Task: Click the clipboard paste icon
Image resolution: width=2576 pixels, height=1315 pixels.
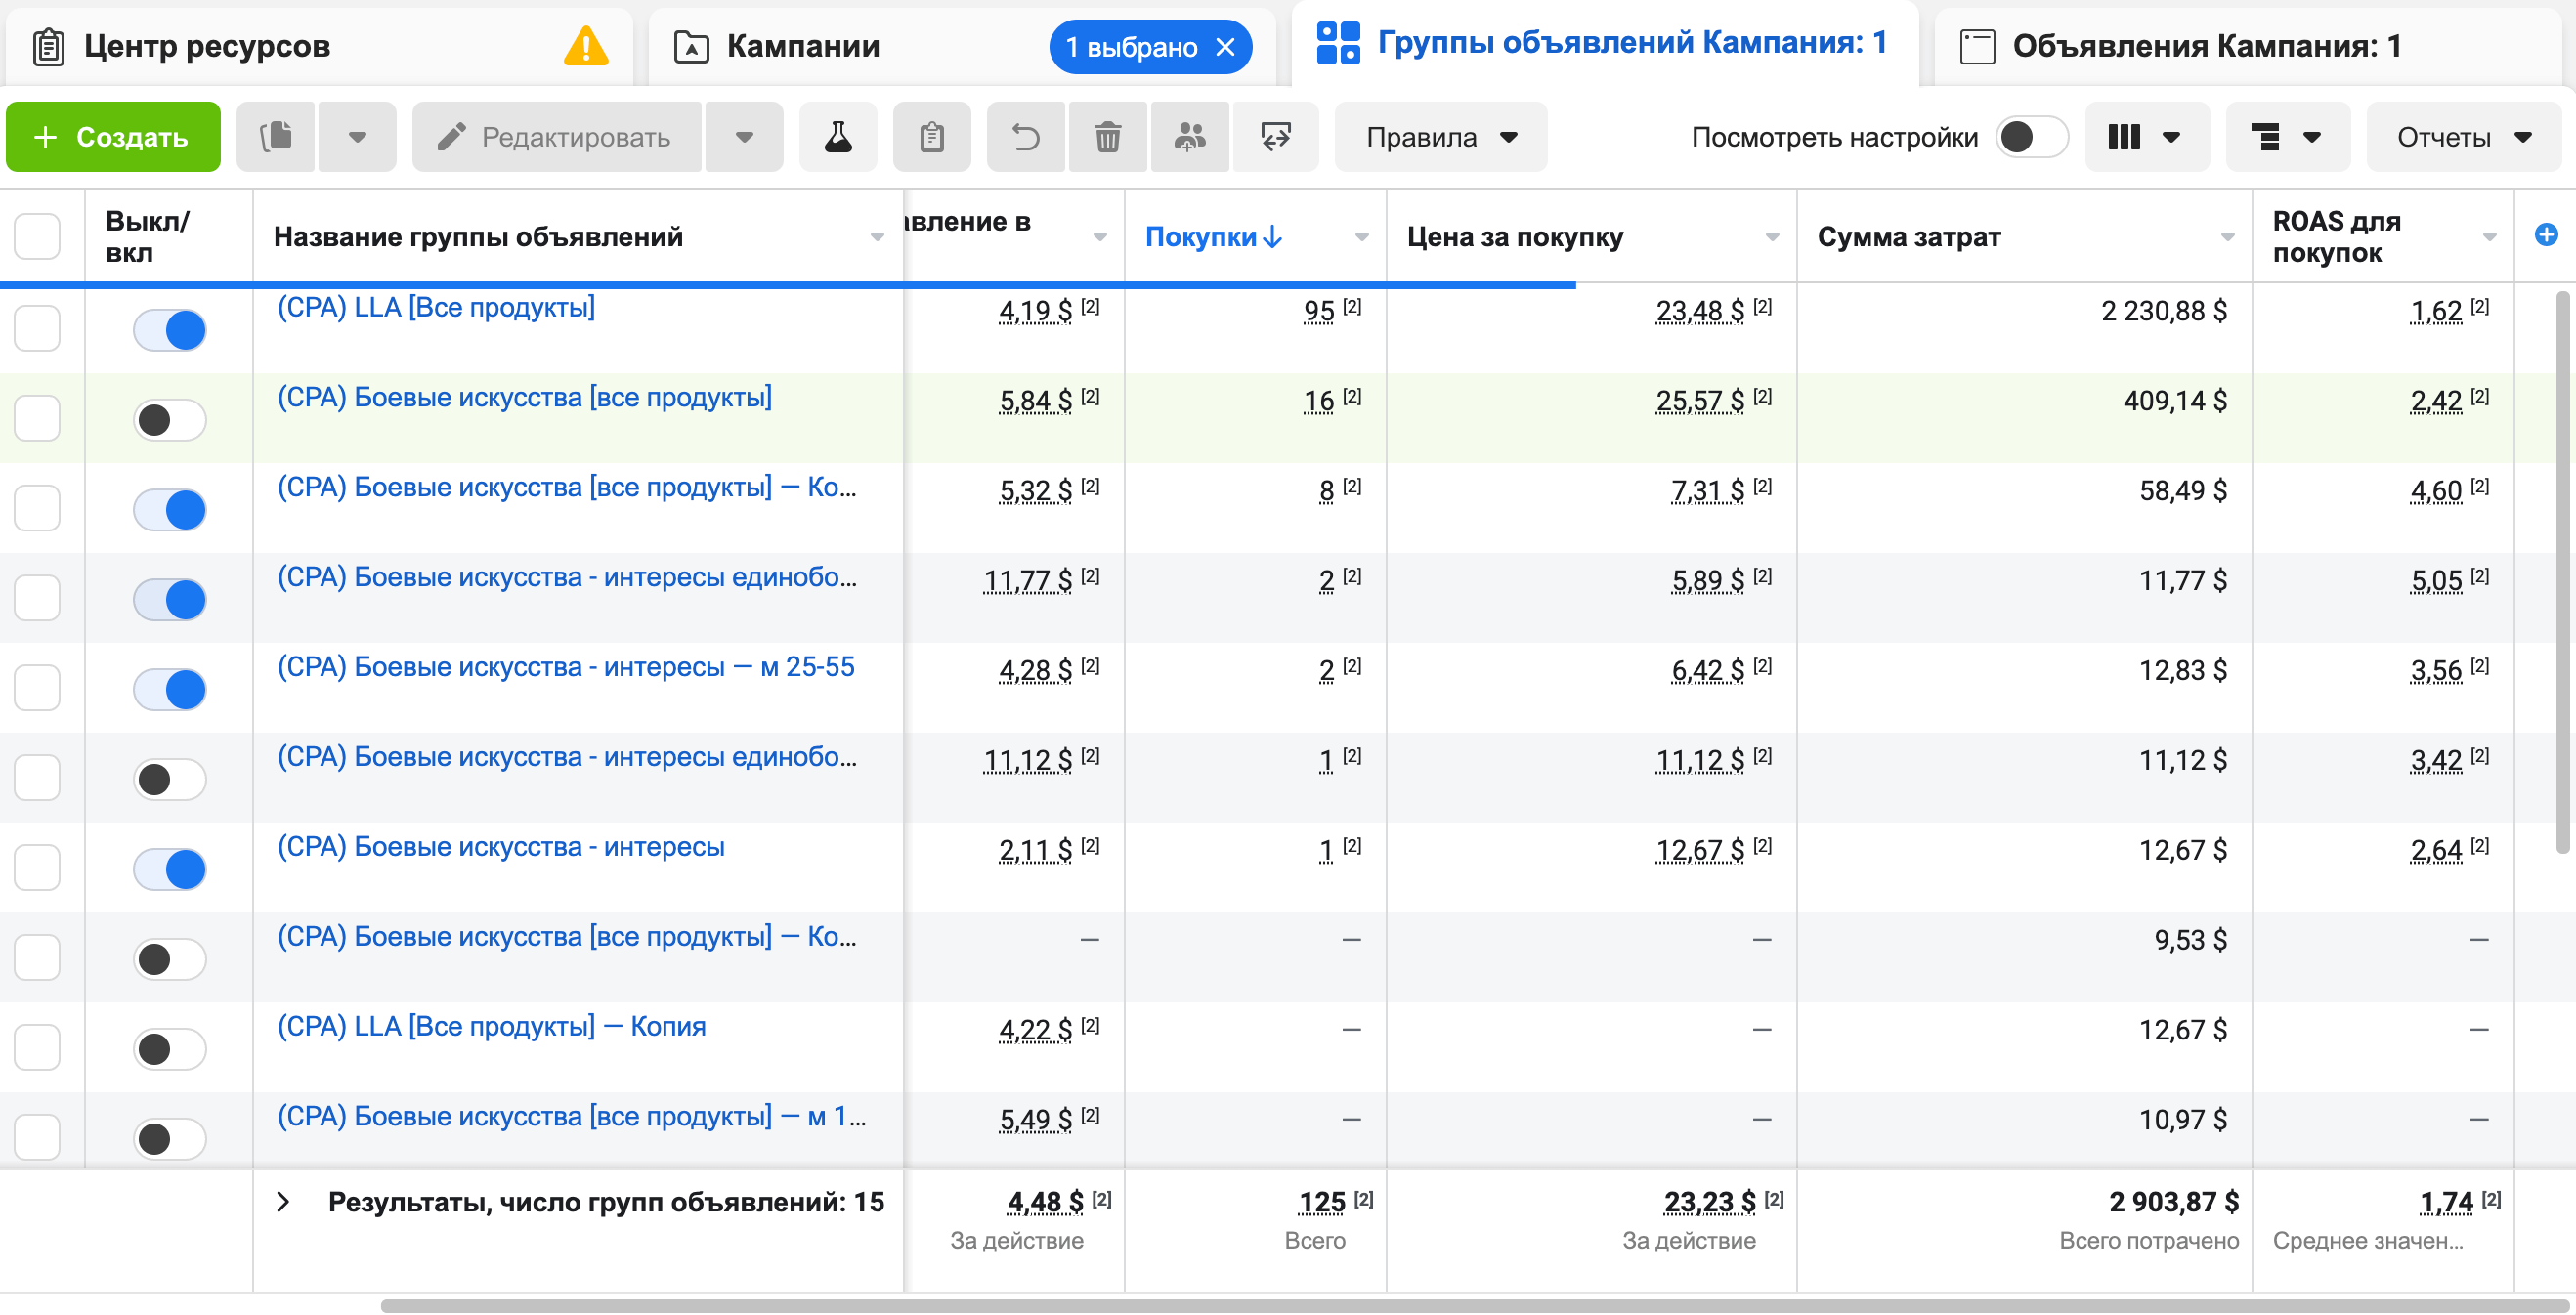Action: tap(931, 137)
